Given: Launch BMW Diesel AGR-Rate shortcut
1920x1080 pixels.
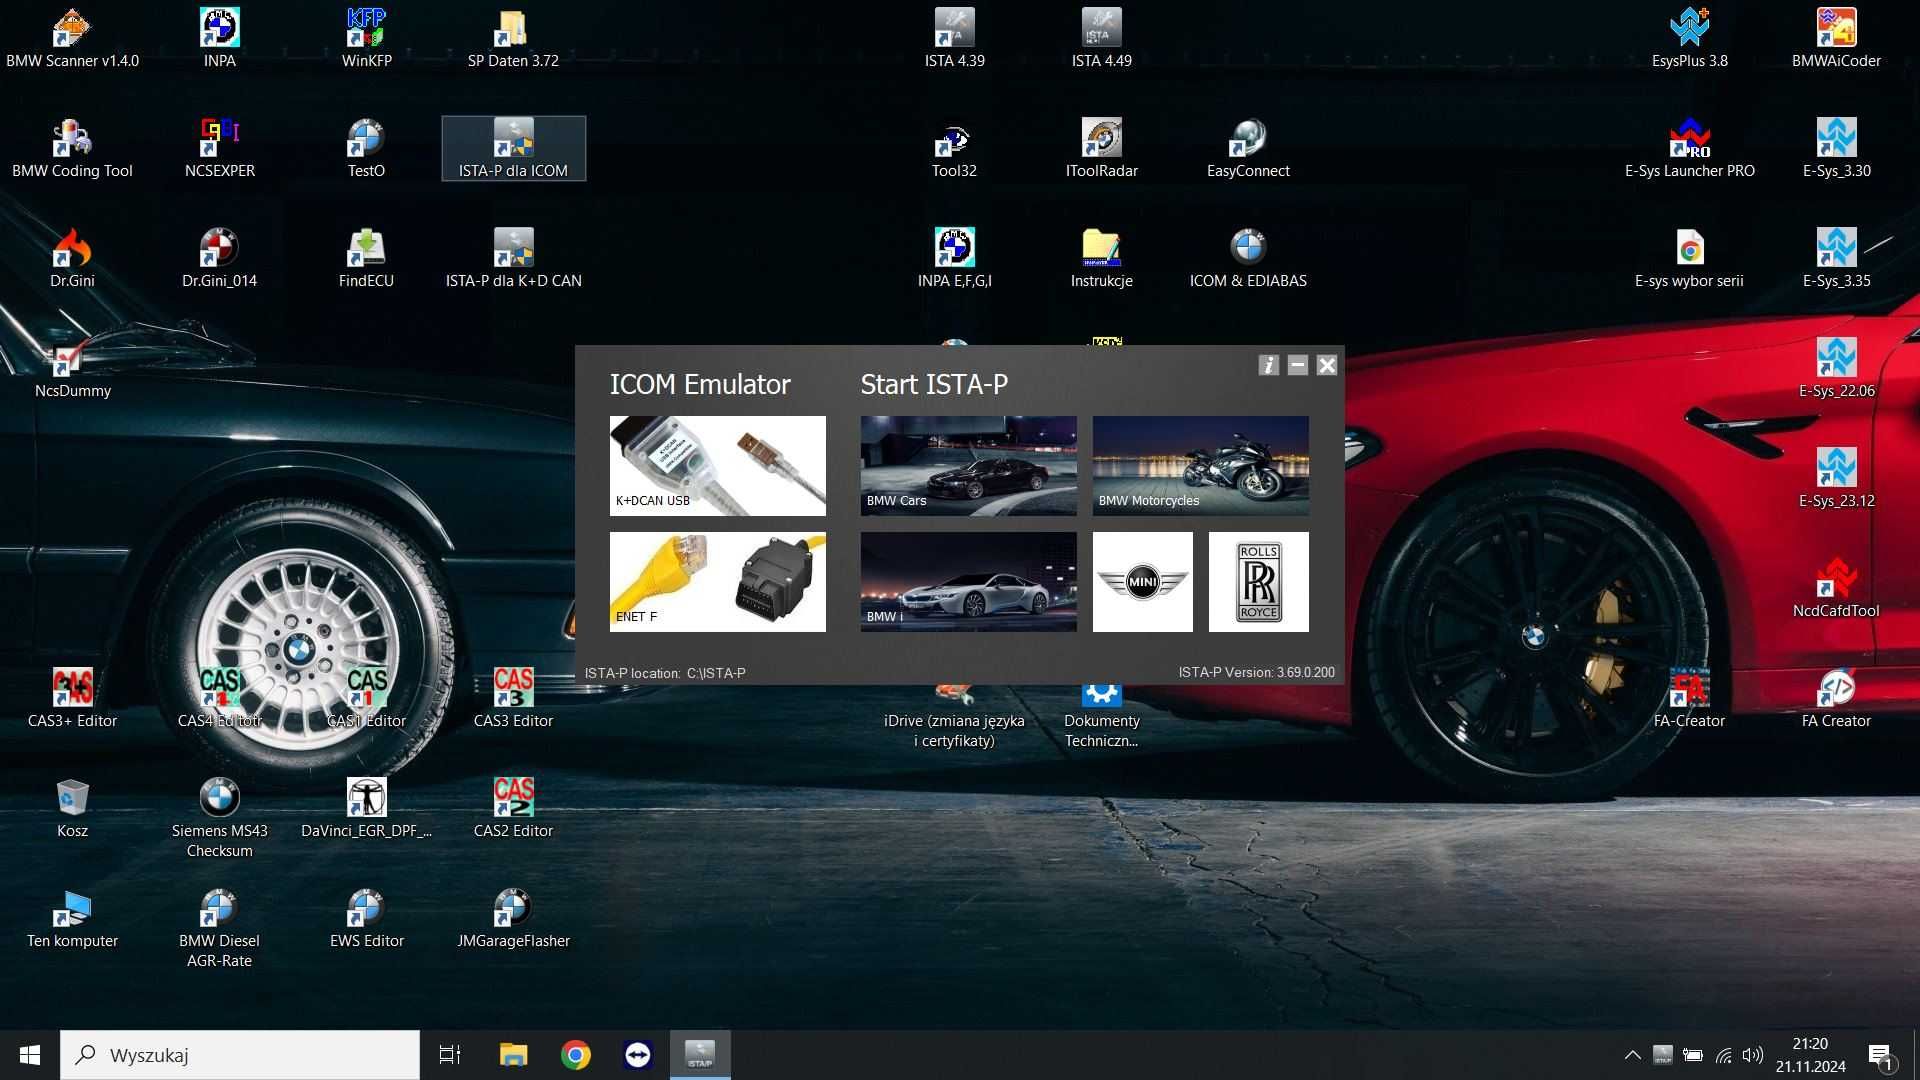Looking at the screenshot, I should coord(219,930).
